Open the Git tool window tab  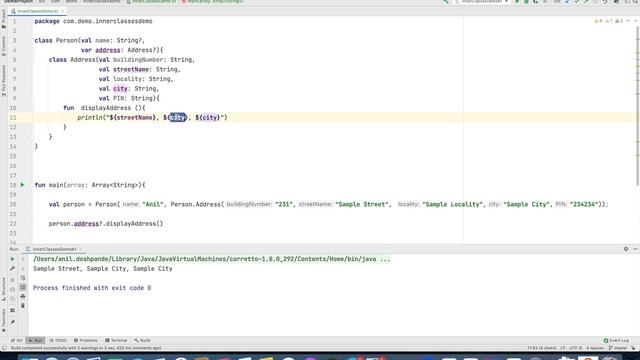[17, 340]
